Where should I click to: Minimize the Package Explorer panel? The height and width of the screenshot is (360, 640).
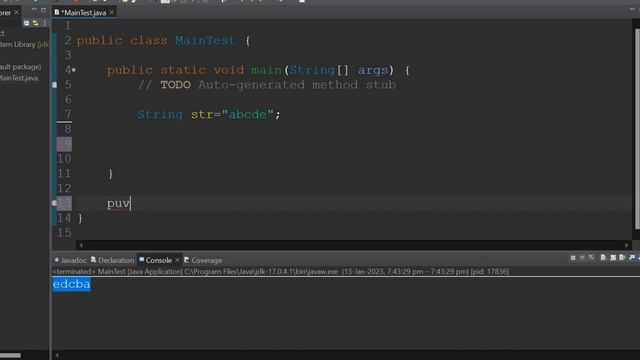point(34,9)
